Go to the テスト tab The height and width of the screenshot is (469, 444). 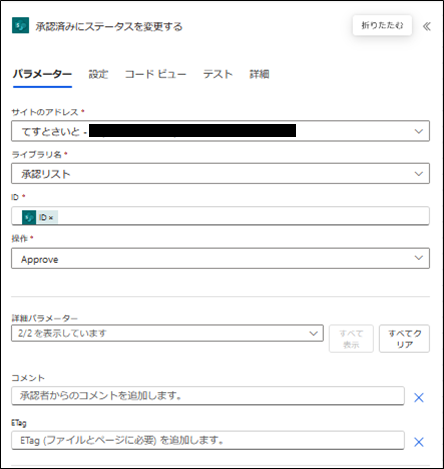[218, 74]
